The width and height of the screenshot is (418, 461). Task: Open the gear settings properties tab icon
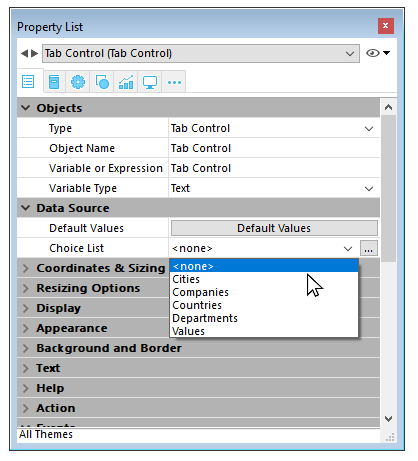pyautogui.click(x=78, y=82)
